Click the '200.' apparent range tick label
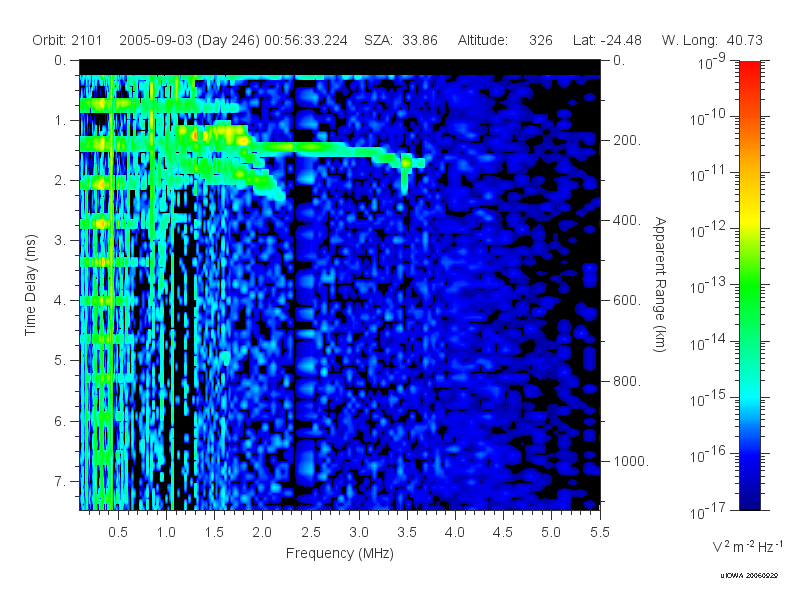800x600 pixels. 627,140
